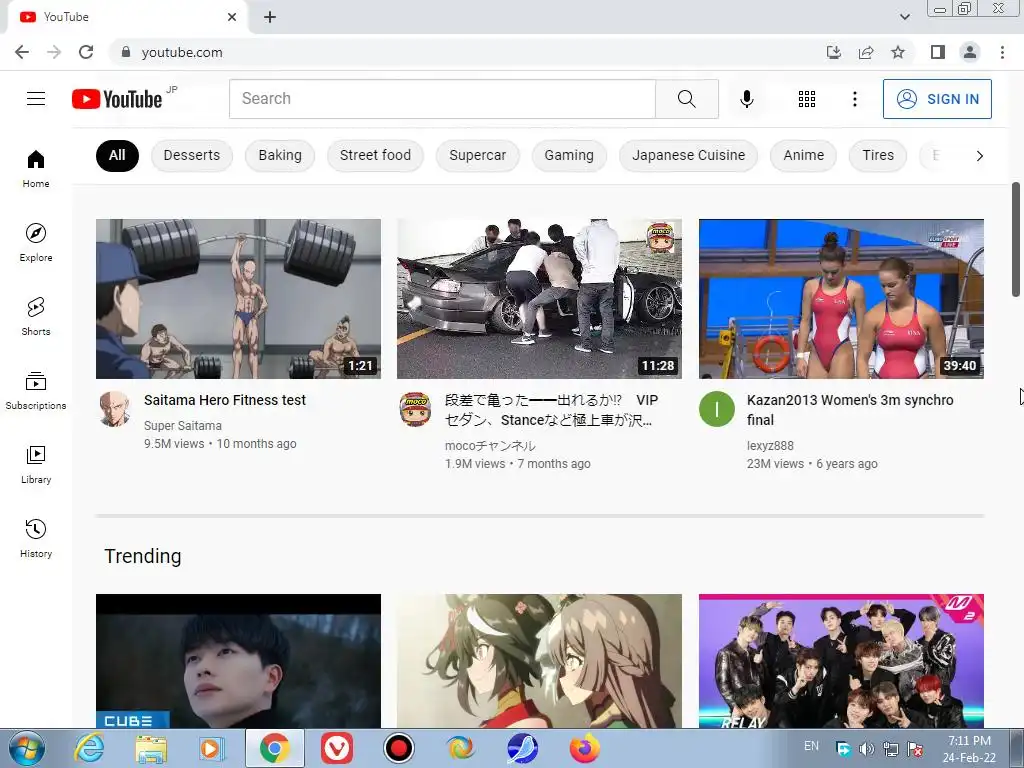Start voice search with the microphone icon
The height and width of the screenshot is (768, 1024).
(x=746, y=99)
